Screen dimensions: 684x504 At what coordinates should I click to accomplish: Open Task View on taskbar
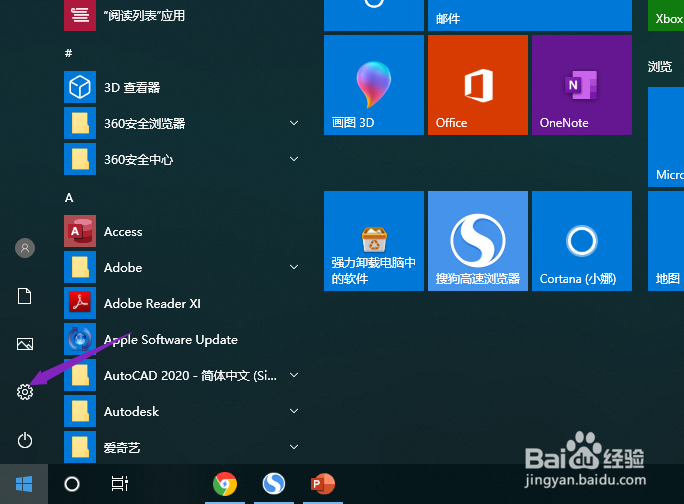tap(120, 484)
